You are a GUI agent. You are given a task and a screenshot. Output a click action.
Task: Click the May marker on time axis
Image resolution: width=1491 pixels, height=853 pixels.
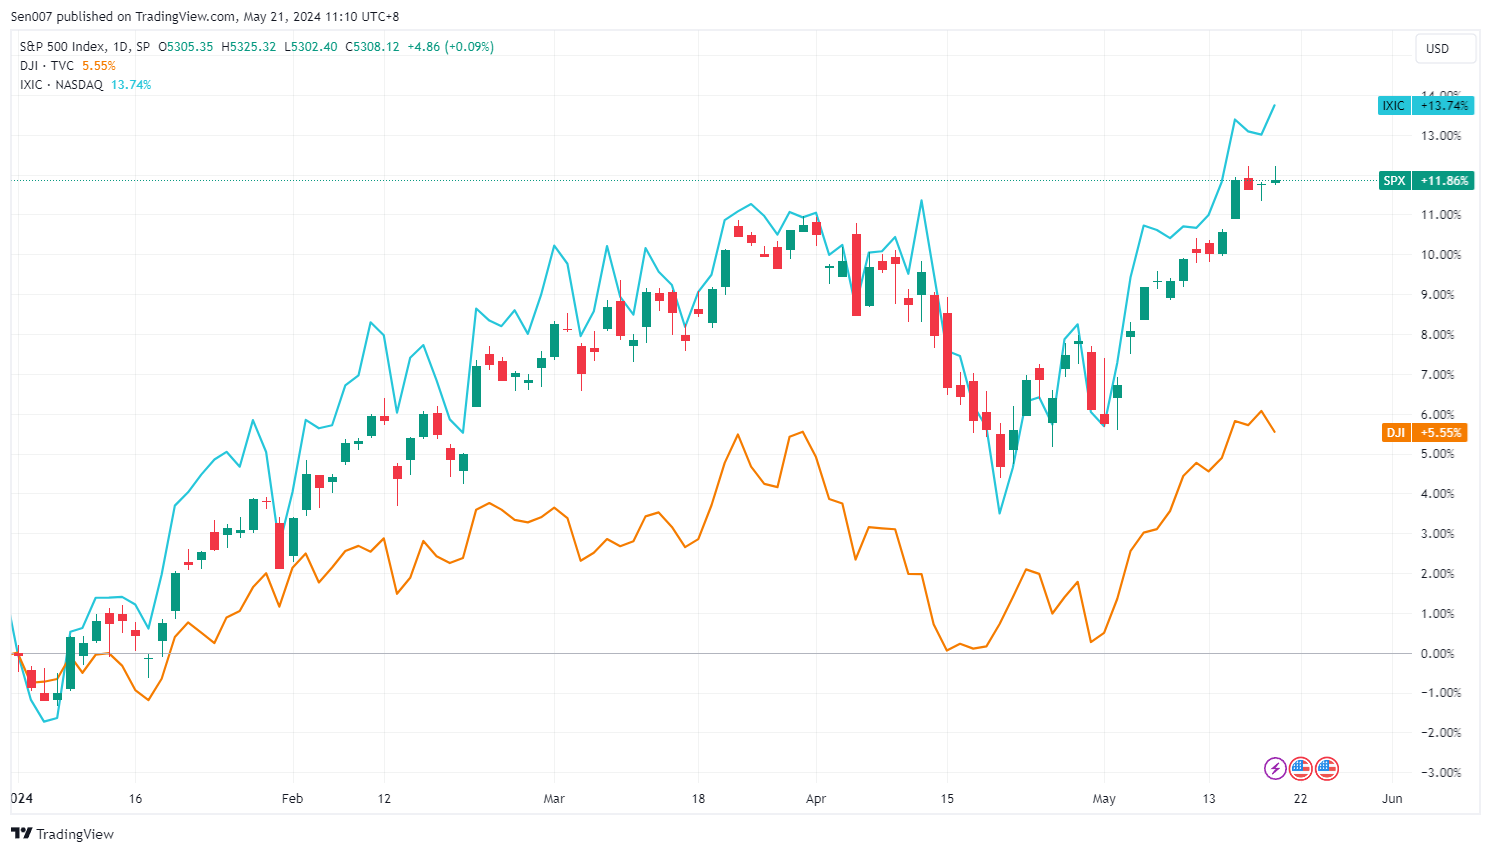(1104, 799)
